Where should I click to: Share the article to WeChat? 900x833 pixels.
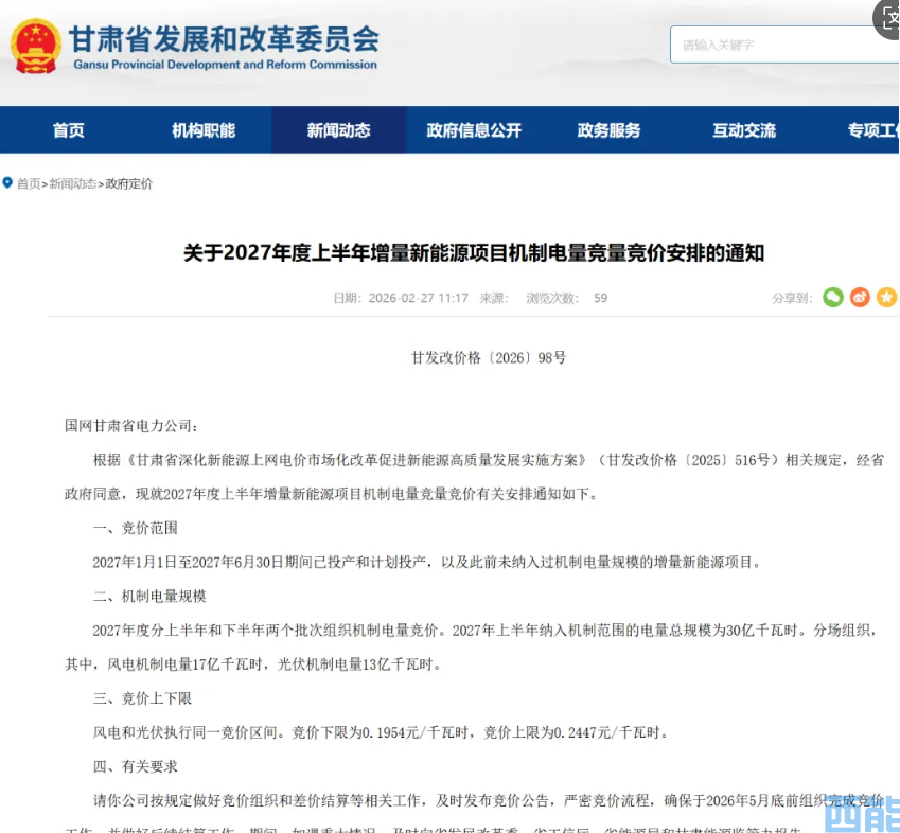point(833,297)
